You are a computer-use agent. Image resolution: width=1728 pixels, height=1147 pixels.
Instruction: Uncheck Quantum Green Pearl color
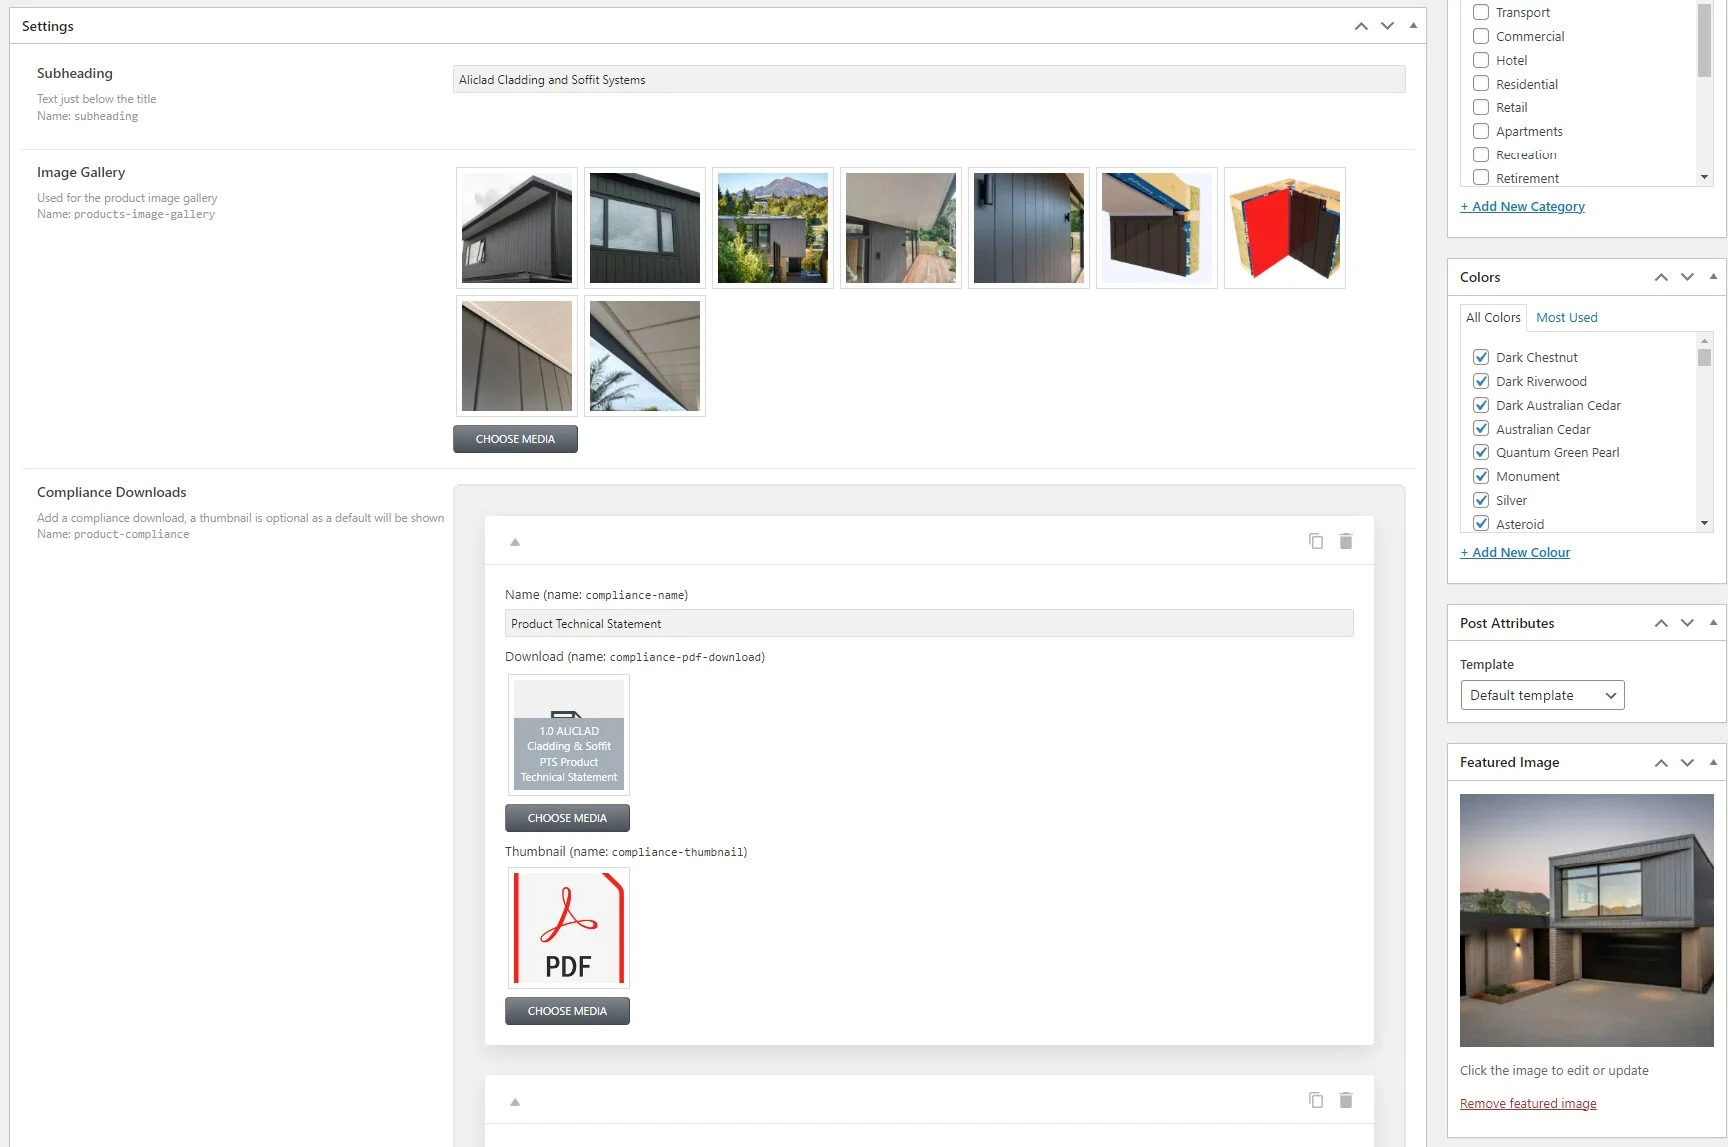point(1481,452)
